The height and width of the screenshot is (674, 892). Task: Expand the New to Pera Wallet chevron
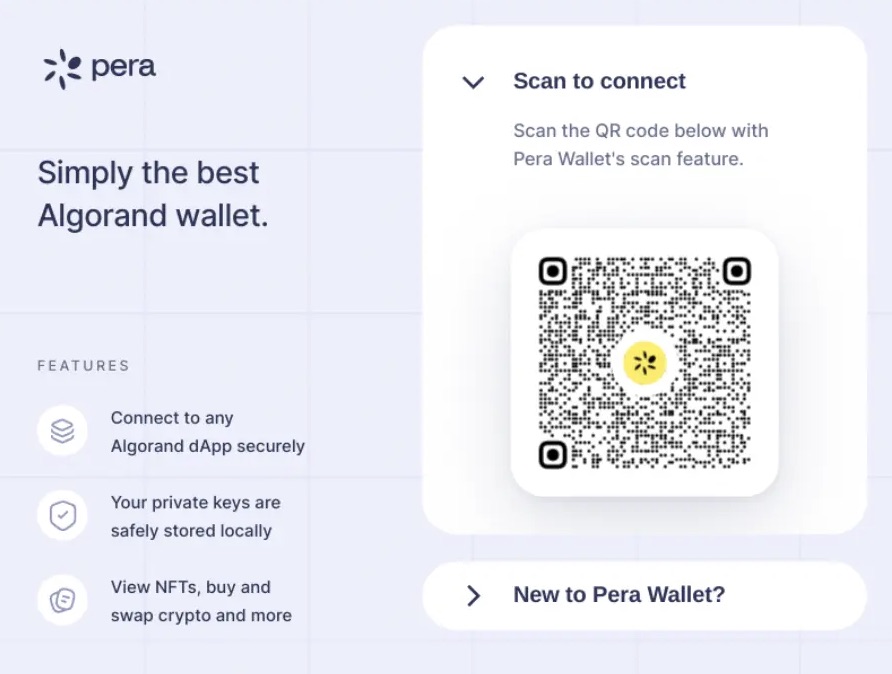coord(473,596)
